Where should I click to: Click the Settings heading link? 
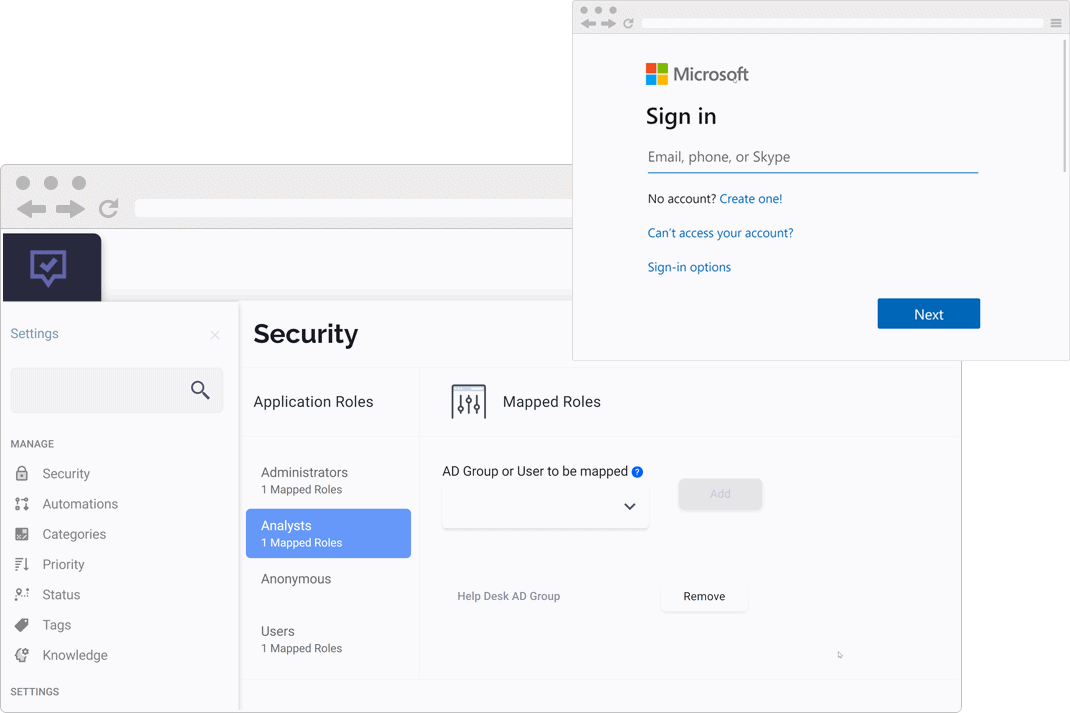34,334
